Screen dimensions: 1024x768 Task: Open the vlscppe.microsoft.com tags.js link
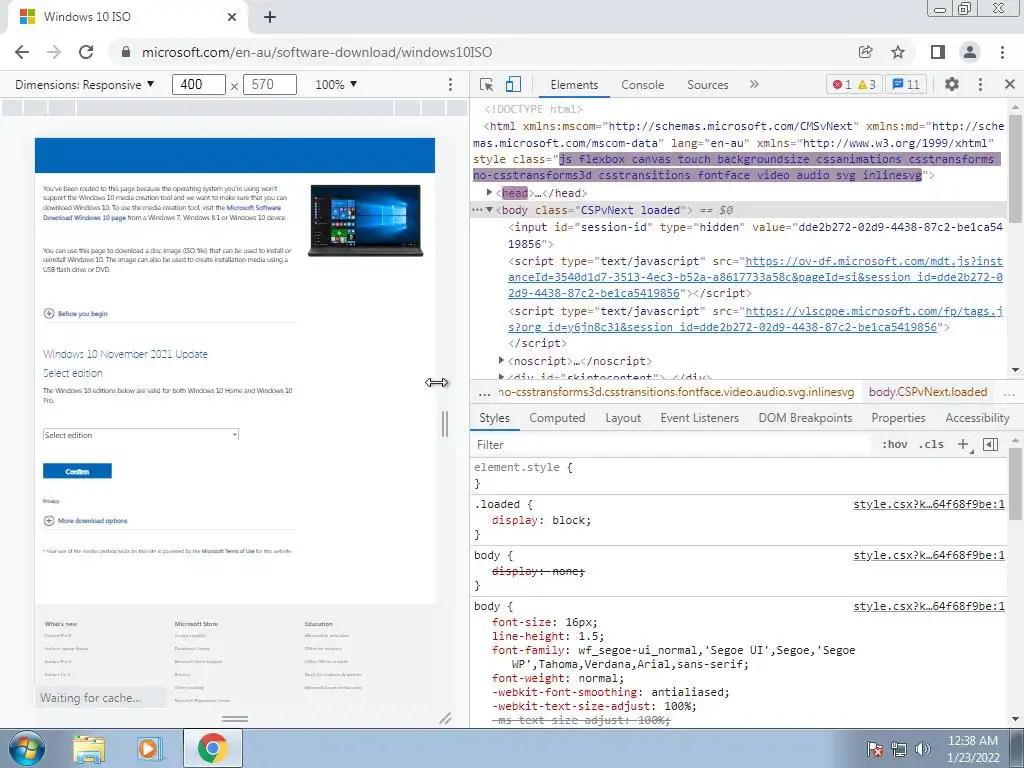[x=755, y=319]
